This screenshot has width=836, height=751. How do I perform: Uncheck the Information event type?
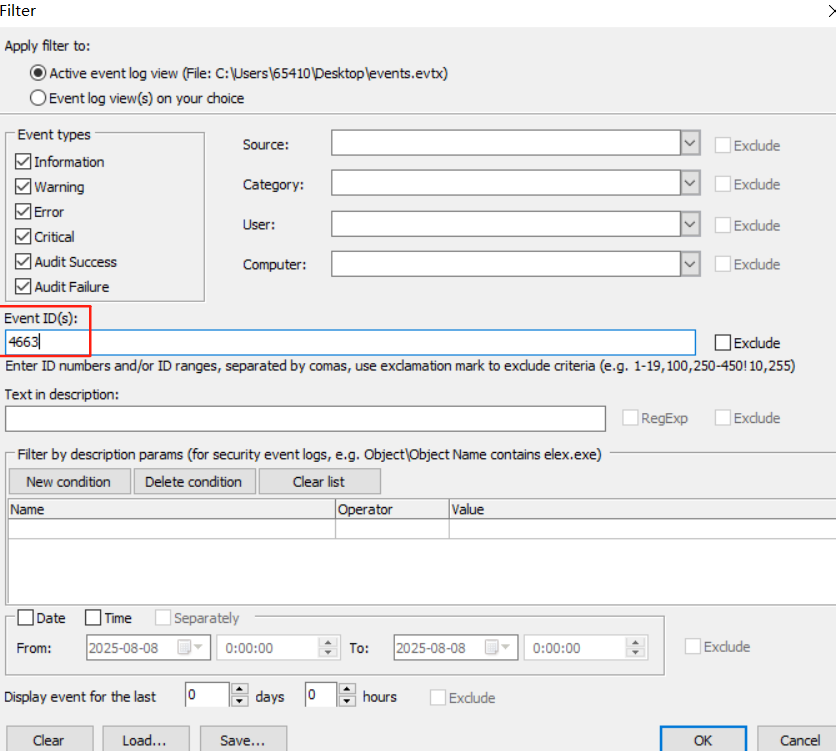pyautogui.click(x=24, y=162)
